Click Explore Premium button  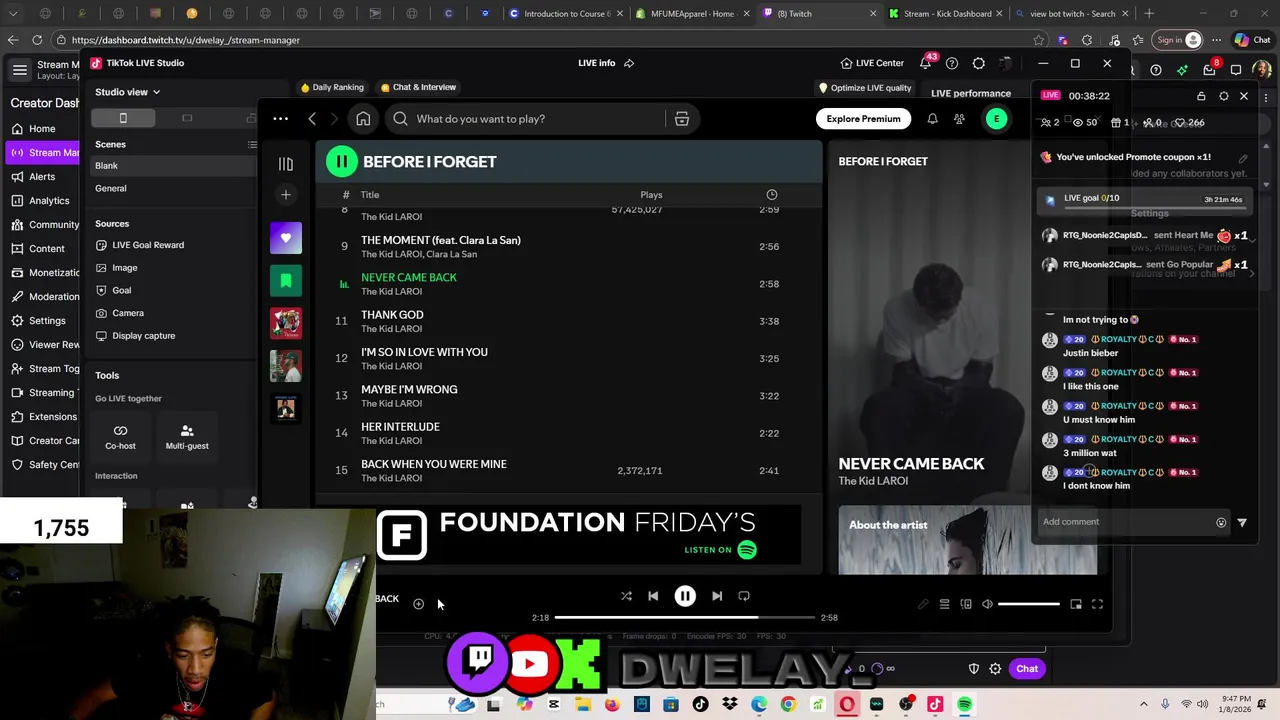pos(863,119)
